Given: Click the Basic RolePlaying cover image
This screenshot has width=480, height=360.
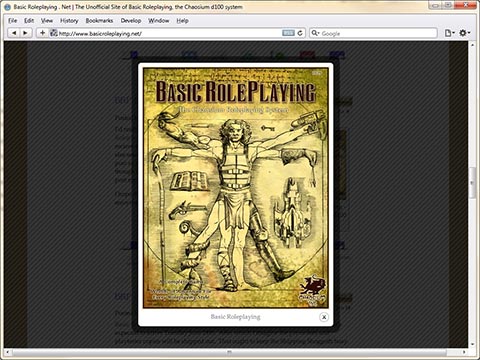Looking at the screenshot, I should pos(236,188).
